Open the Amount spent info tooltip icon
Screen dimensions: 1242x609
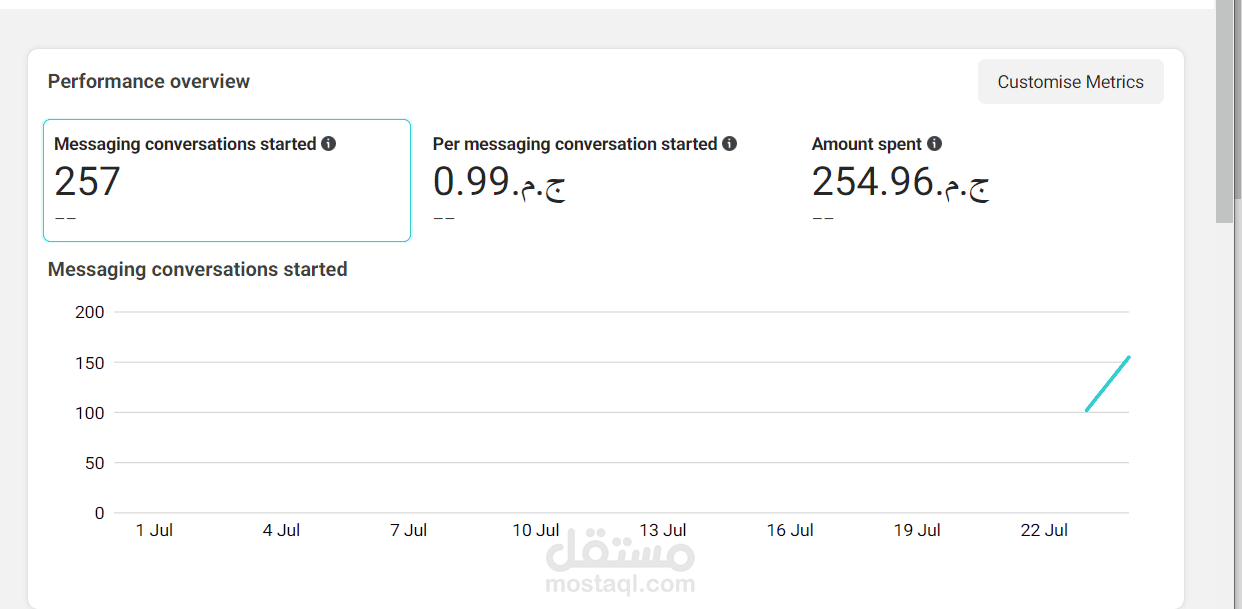pyautogui.click(x=934, y=144)
